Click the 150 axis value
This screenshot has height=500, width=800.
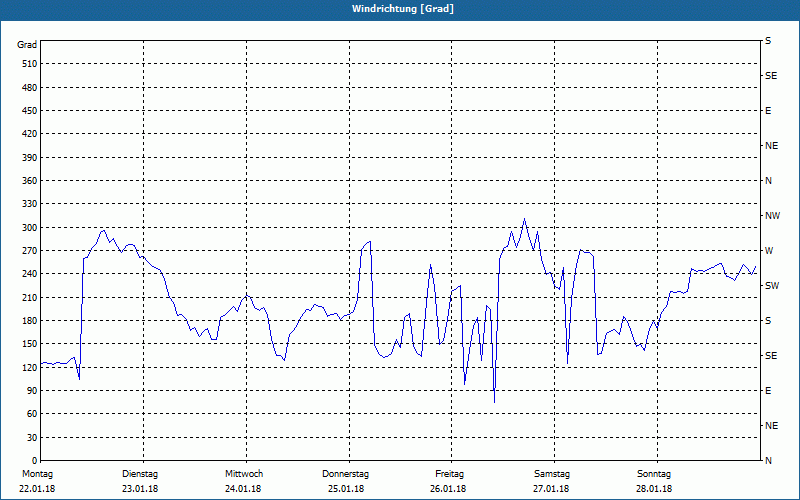tap(30, 344)
